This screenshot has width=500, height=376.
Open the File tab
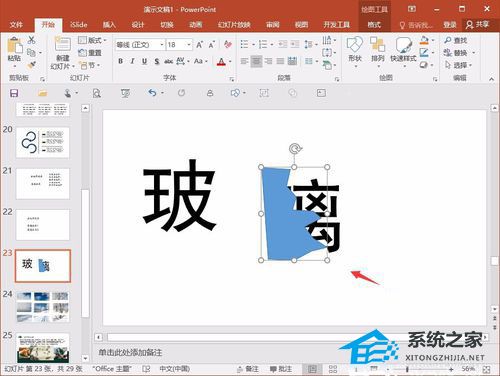(x=16, y=24)
